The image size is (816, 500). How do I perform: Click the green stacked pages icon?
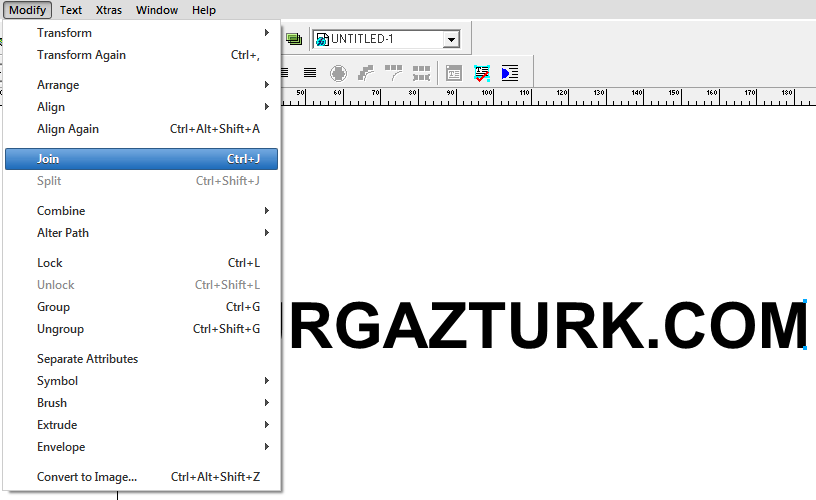pos(294,39)
